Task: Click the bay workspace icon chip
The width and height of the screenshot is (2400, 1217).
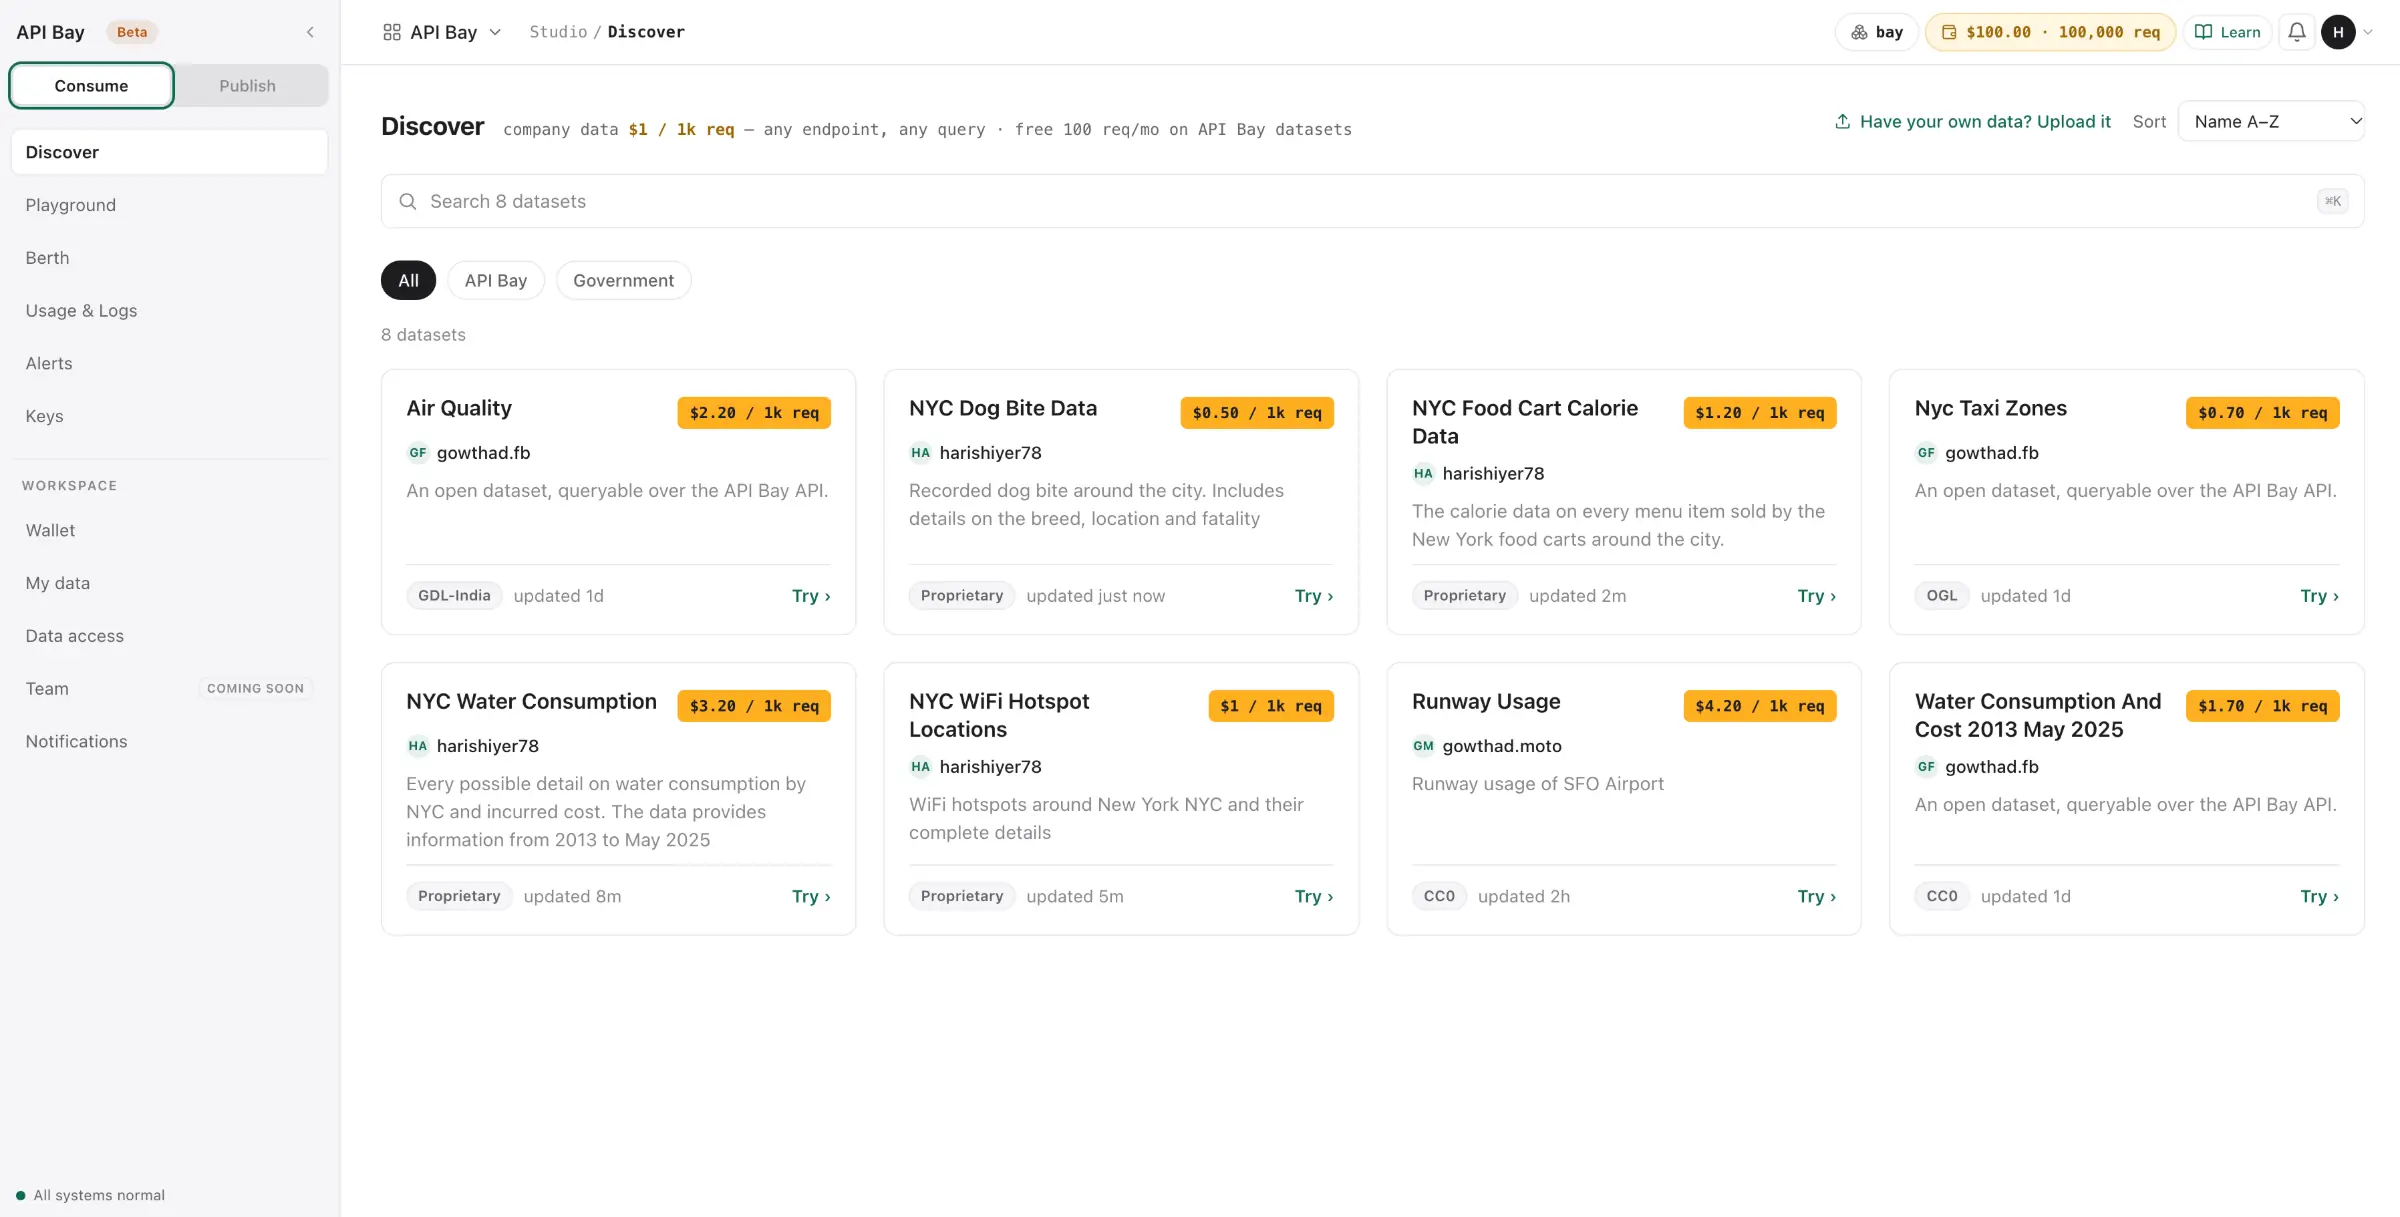Action: pyautogui.click(x=1876, y=32)
